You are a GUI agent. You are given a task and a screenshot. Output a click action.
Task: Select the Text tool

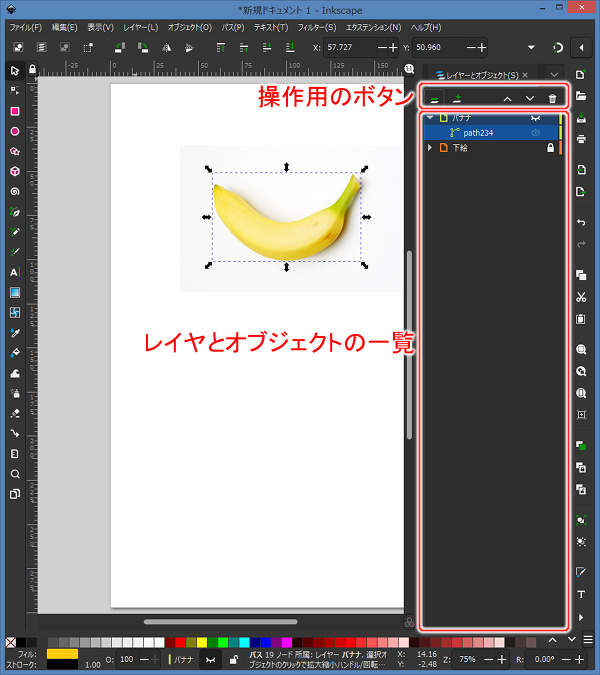(15, 272)
